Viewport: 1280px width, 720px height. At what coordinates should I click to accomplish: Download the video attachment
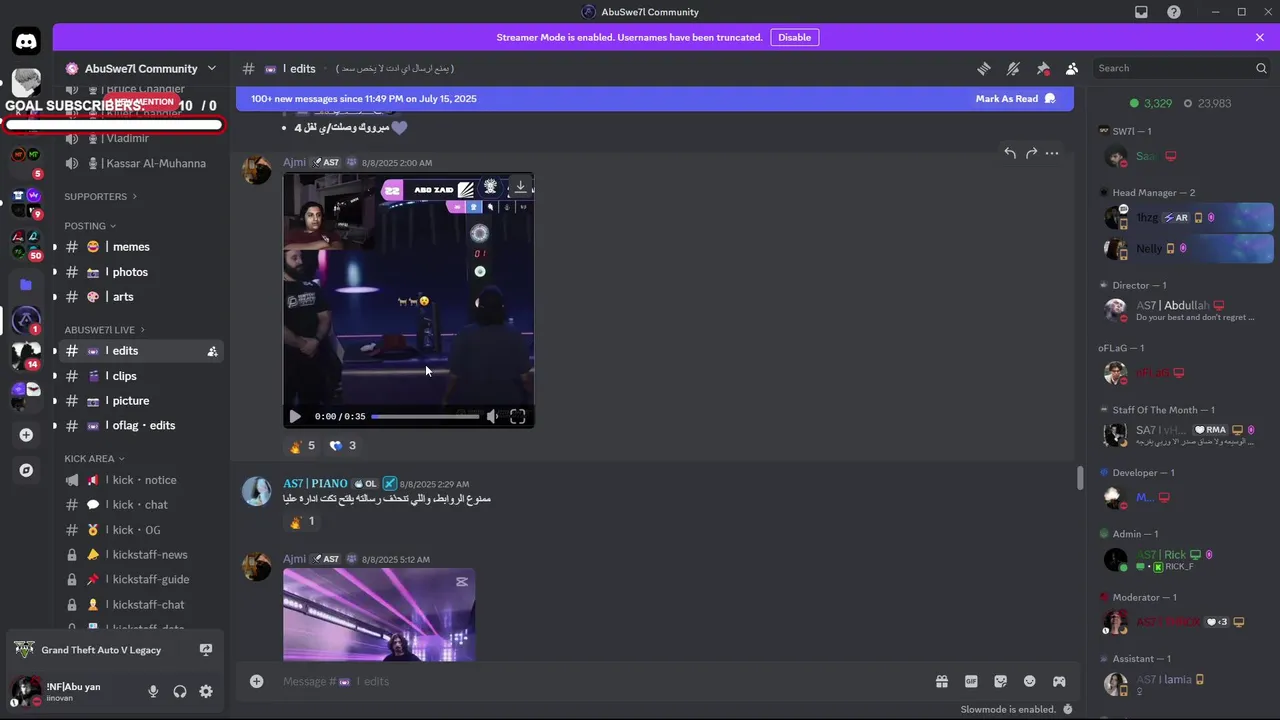520,187
